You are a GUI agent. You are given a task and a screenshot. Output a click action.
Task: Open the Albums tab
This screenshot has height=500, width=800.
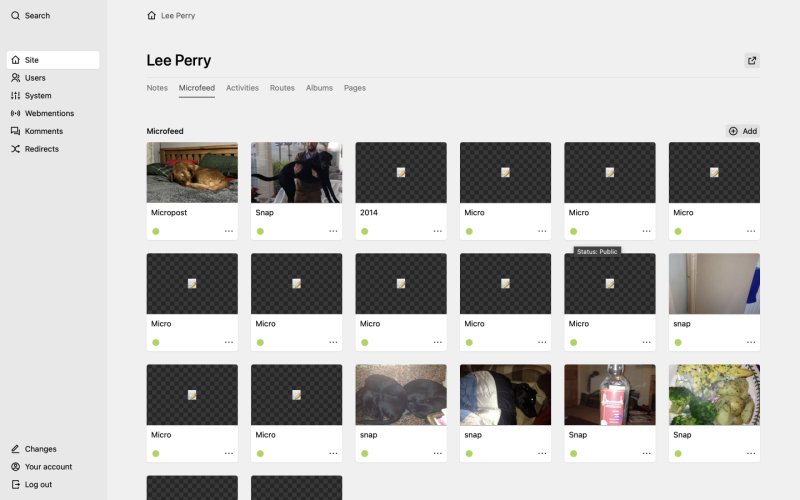click(319, 88)
